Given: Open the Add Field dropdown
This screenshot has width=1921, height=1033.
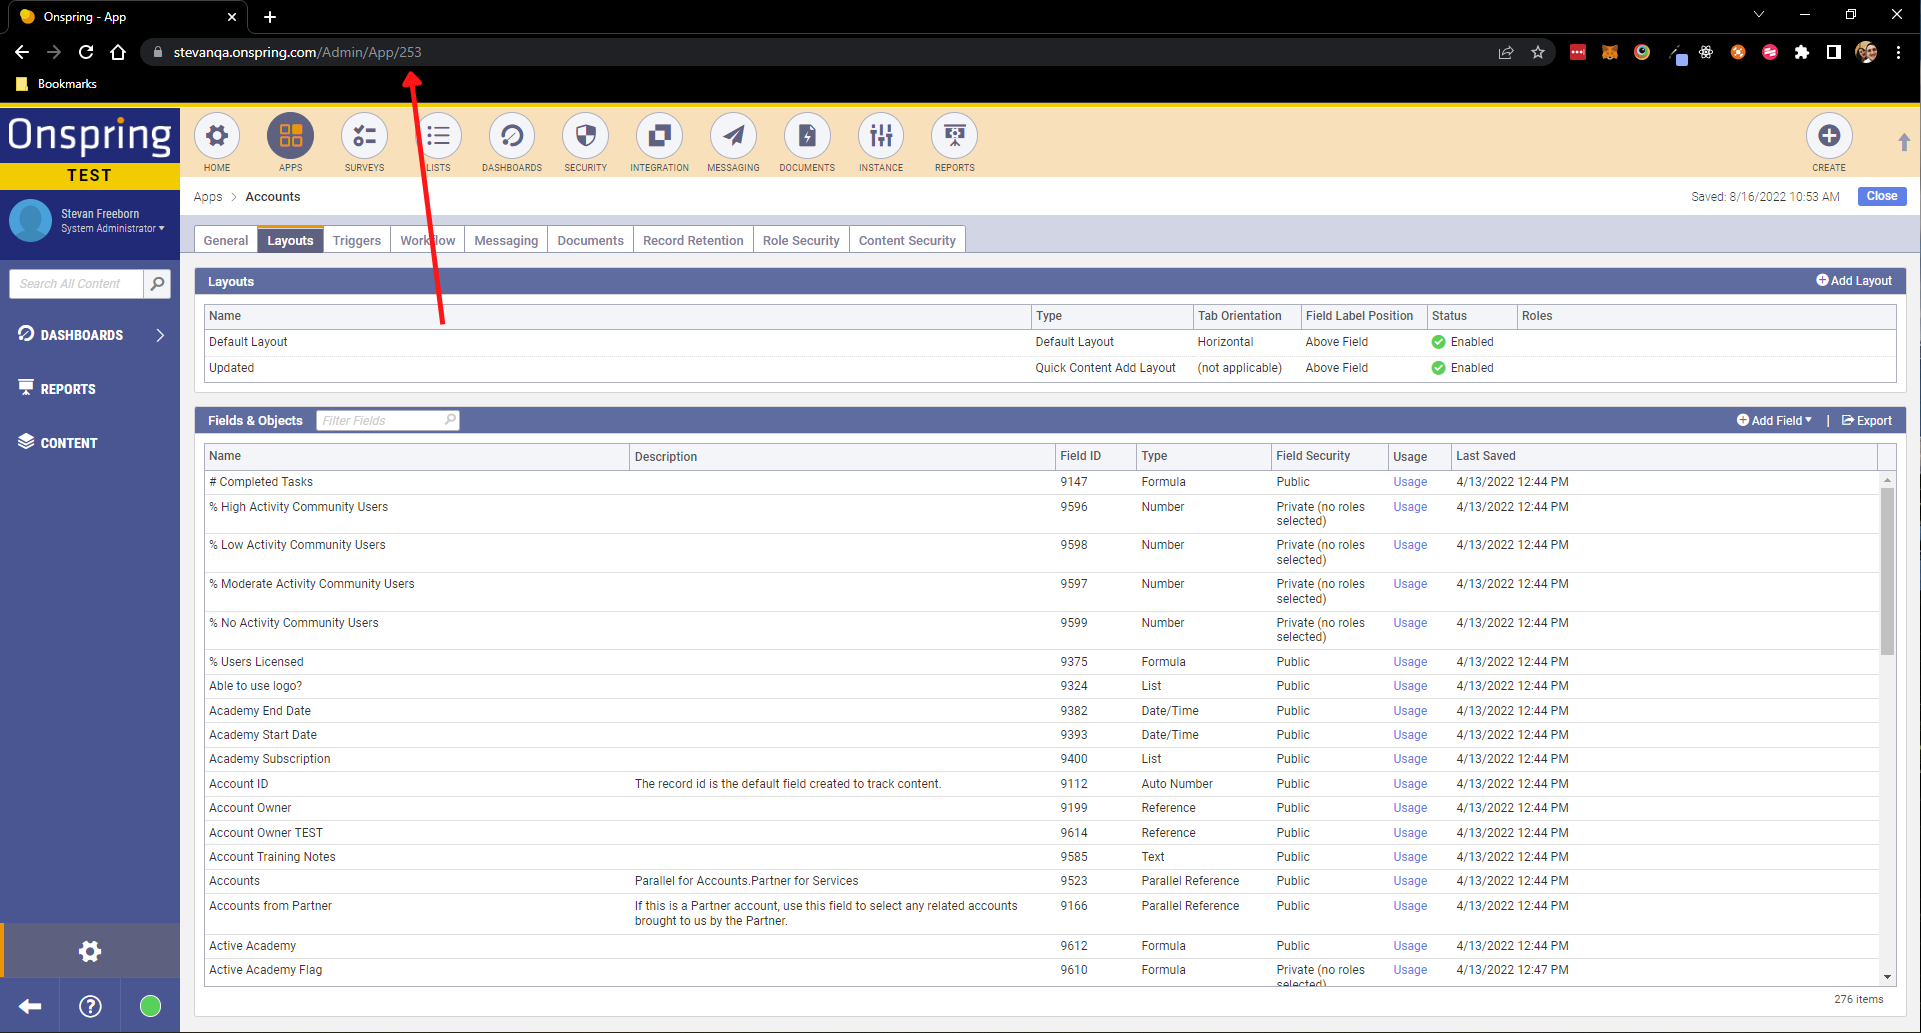Looking at the screenshot, I should pyautogui.click(x=1775, y=421).
